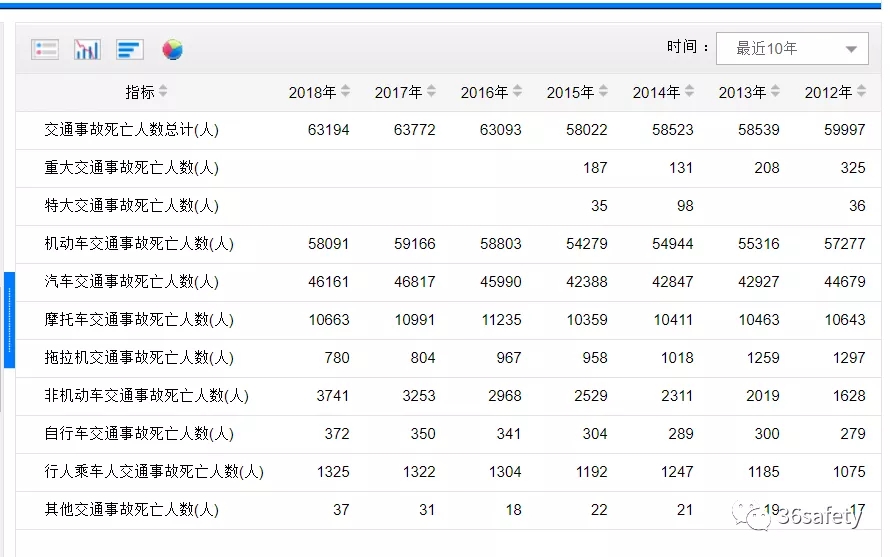This screenshot has height=557, width=890.
Task: Sort table by 2013年 column
Action: [776, 91]
